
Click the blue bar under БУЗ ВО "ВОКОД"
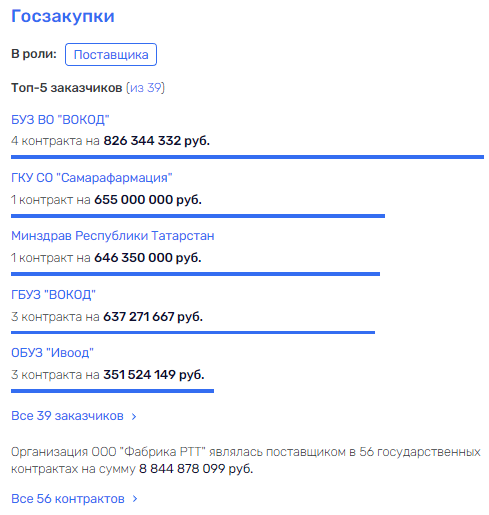point(247,157)
